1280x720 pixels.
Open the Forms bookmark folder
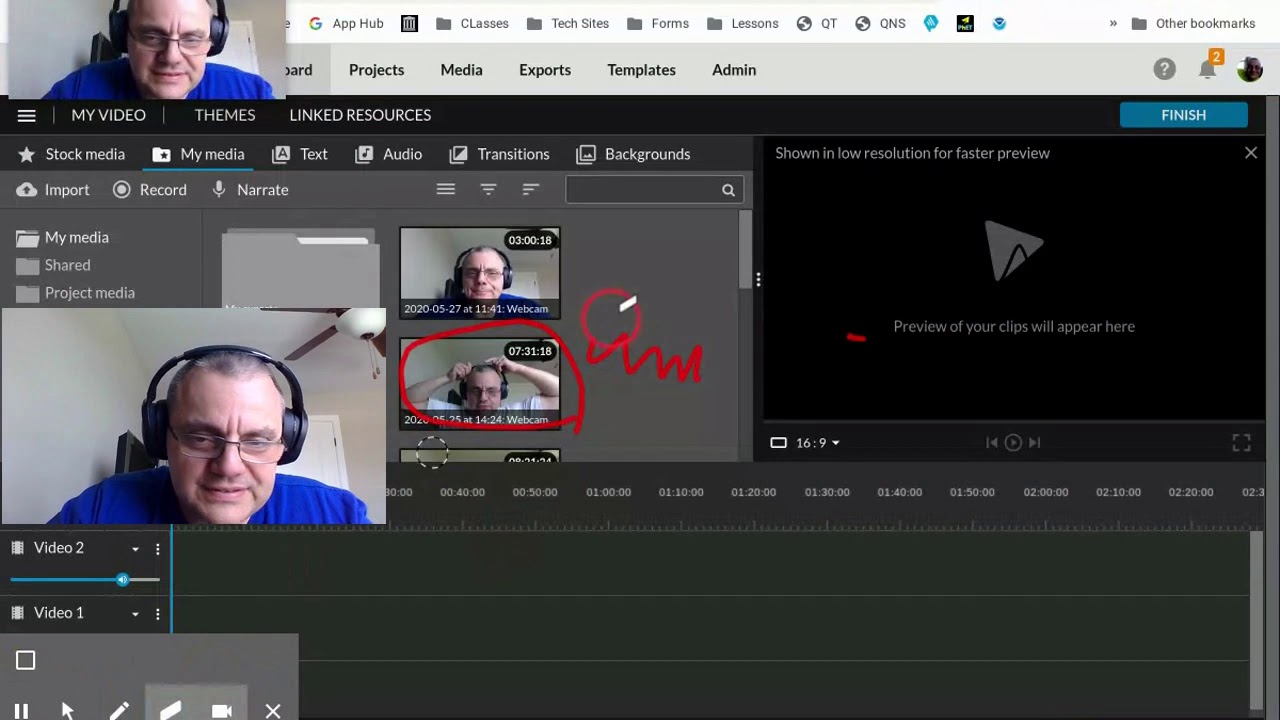pyautogui.click(x=657, y=23)
